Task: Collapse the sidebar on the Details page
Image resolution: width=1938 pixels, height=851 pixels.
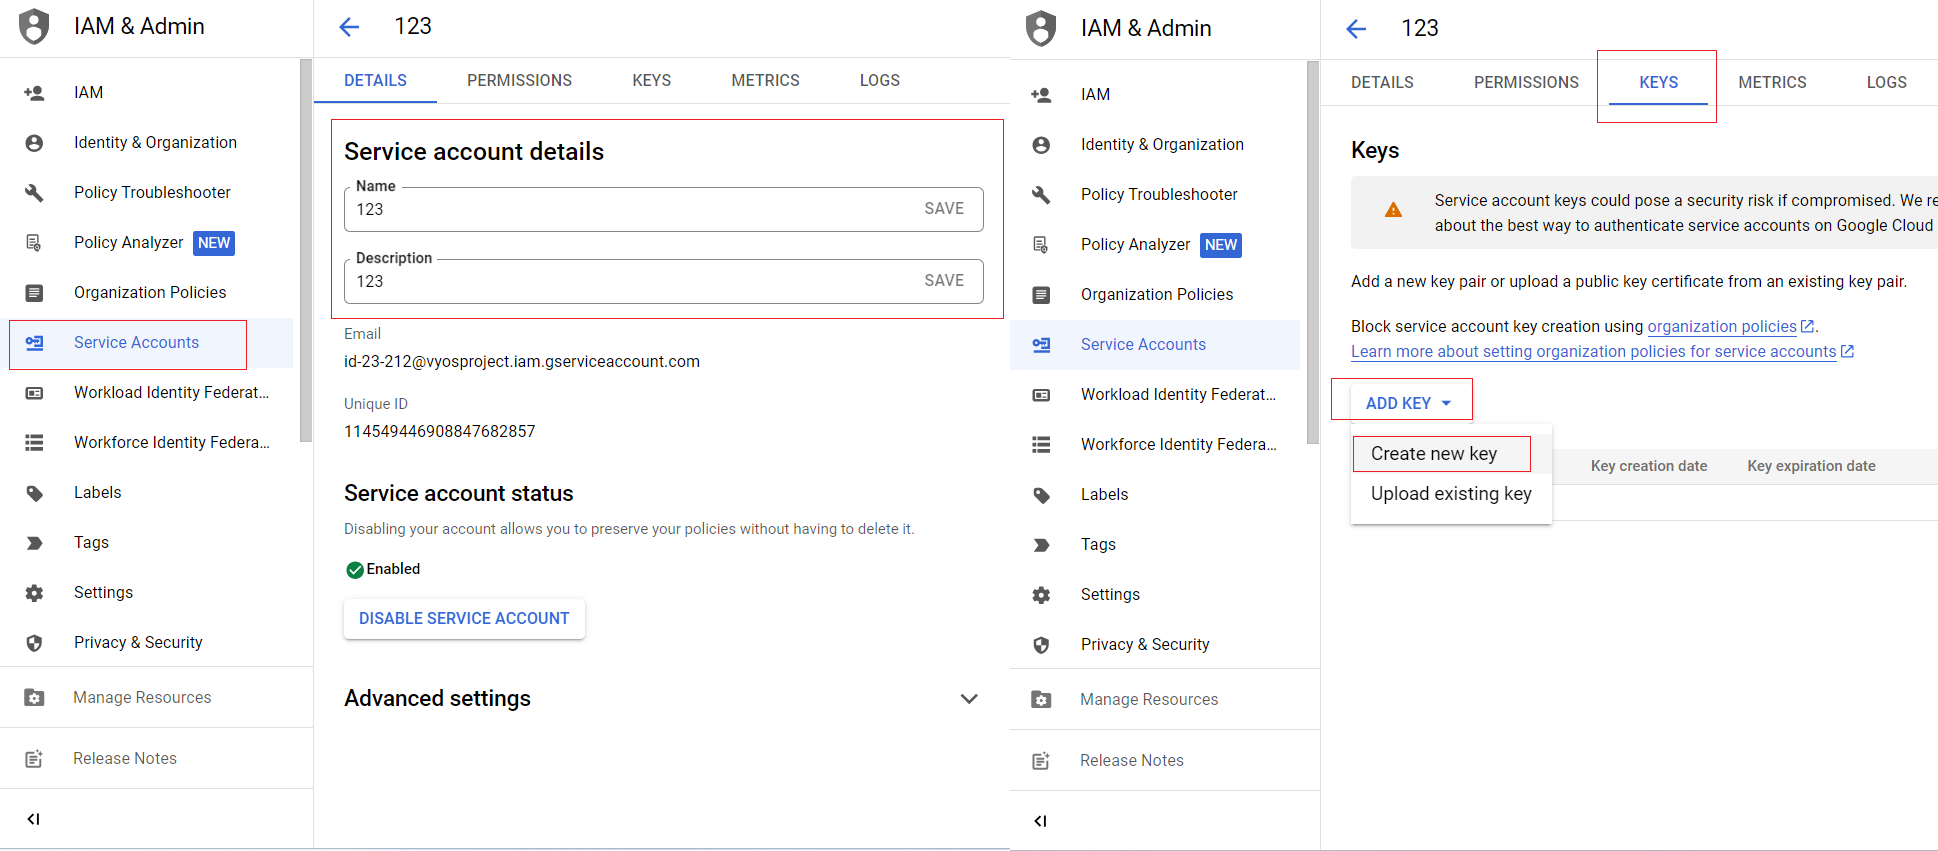Action: coord(33,819)
